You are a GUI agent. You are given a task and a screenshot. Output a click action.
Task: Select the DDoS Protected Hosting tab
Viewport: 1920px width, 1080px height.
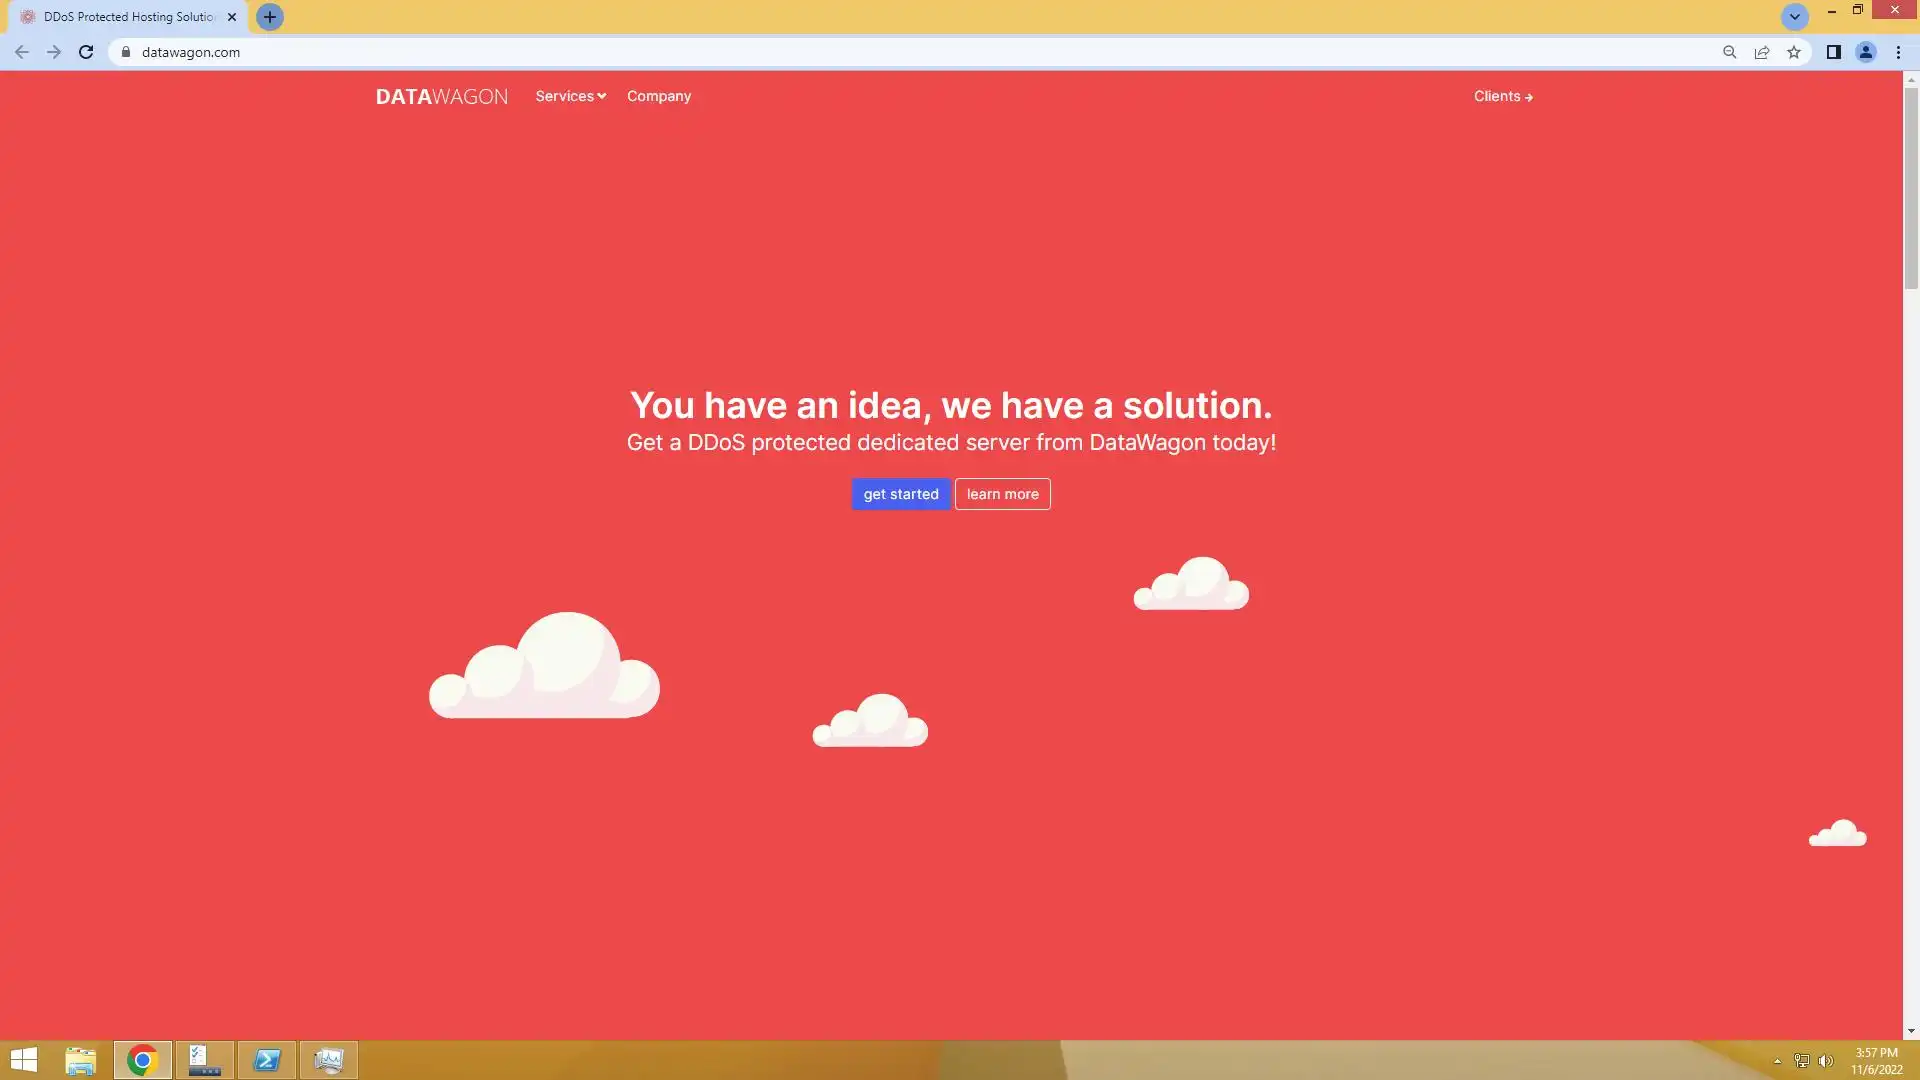click(128, 17)
